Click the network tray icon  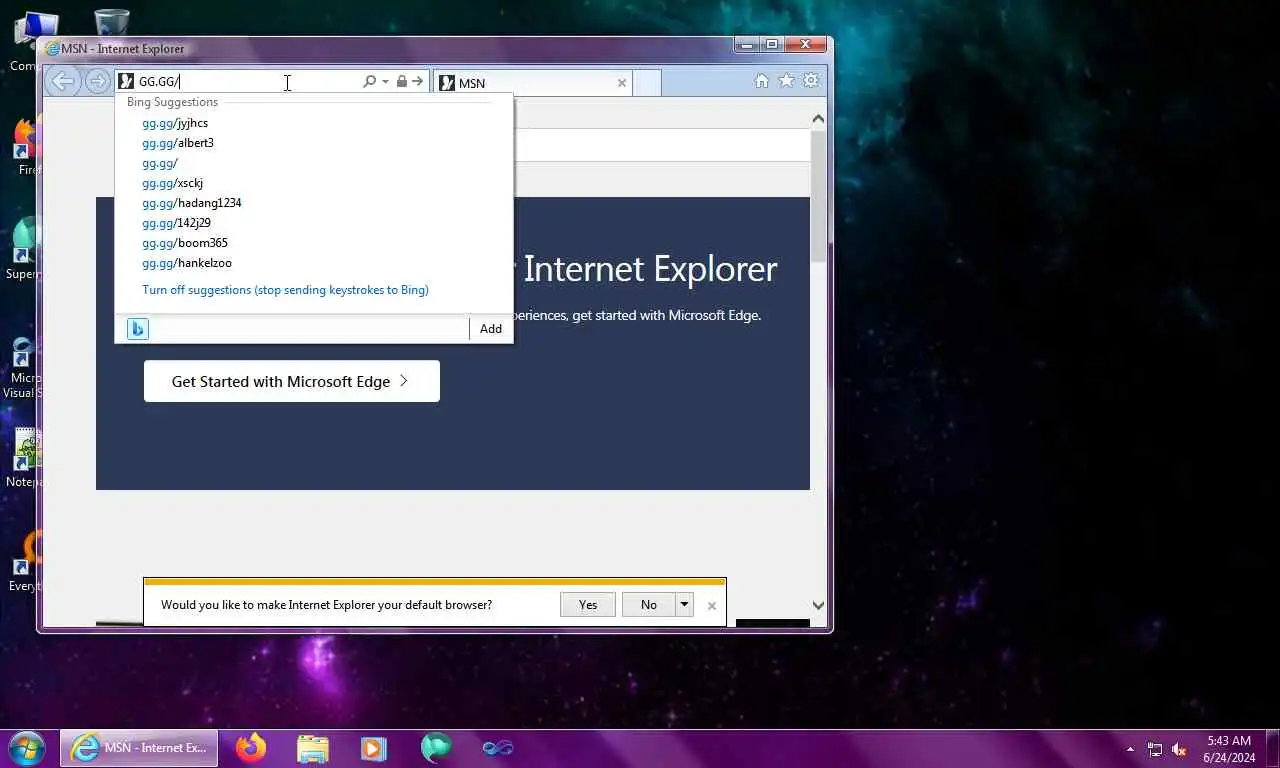tap(1155, 749)
